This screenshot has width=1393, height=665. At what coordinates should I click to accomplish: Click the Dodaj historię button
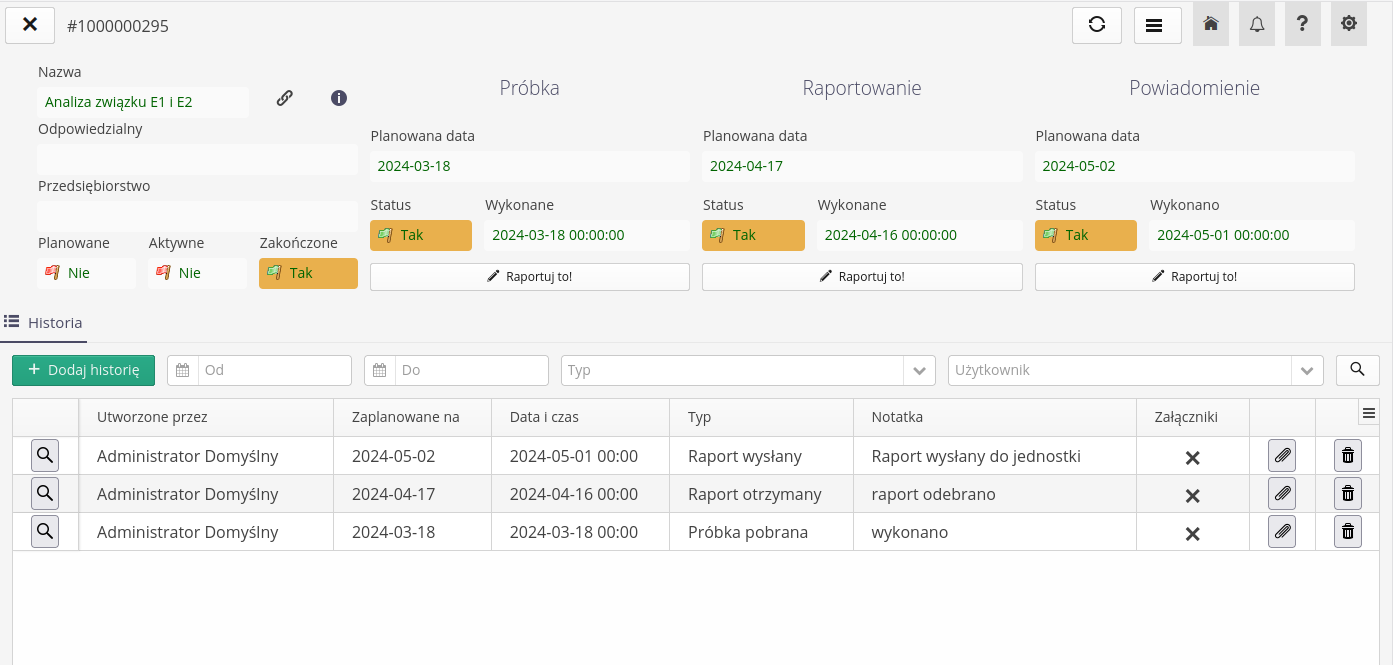point(84,370)
